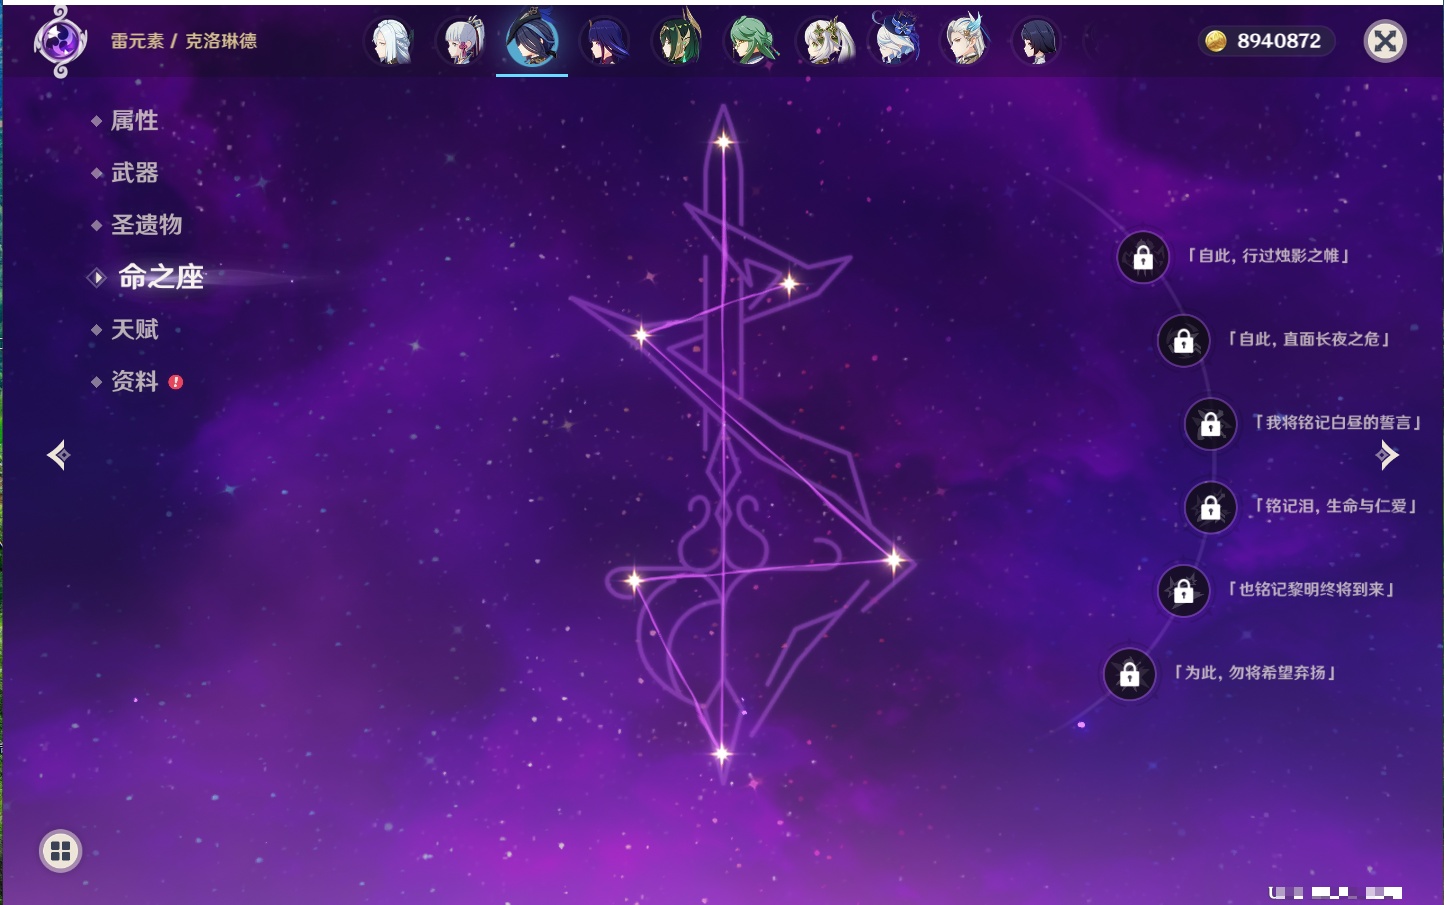Open constellation label 「自此，行过烛影之帷」

[1268, 256]
